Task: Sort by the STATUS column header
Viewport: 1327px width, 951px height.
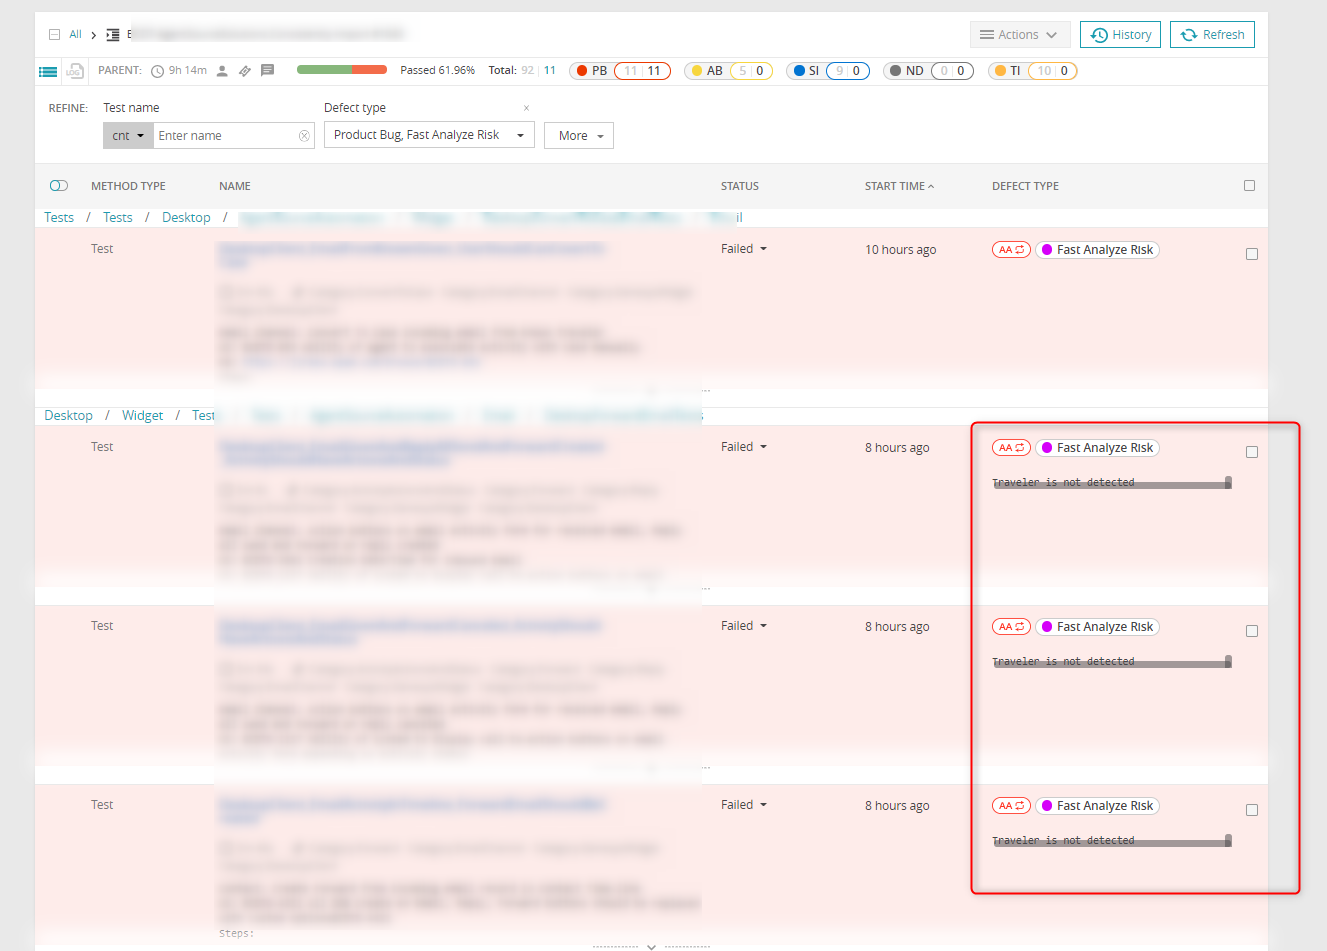Action: click(740, 186)
